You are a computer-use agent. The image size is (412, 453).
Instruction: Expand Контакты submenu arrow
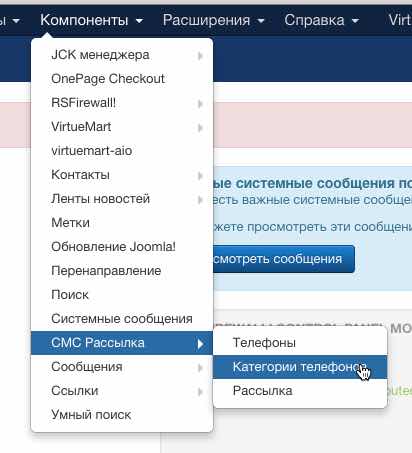pyautogui.click(x=200, y=176)
